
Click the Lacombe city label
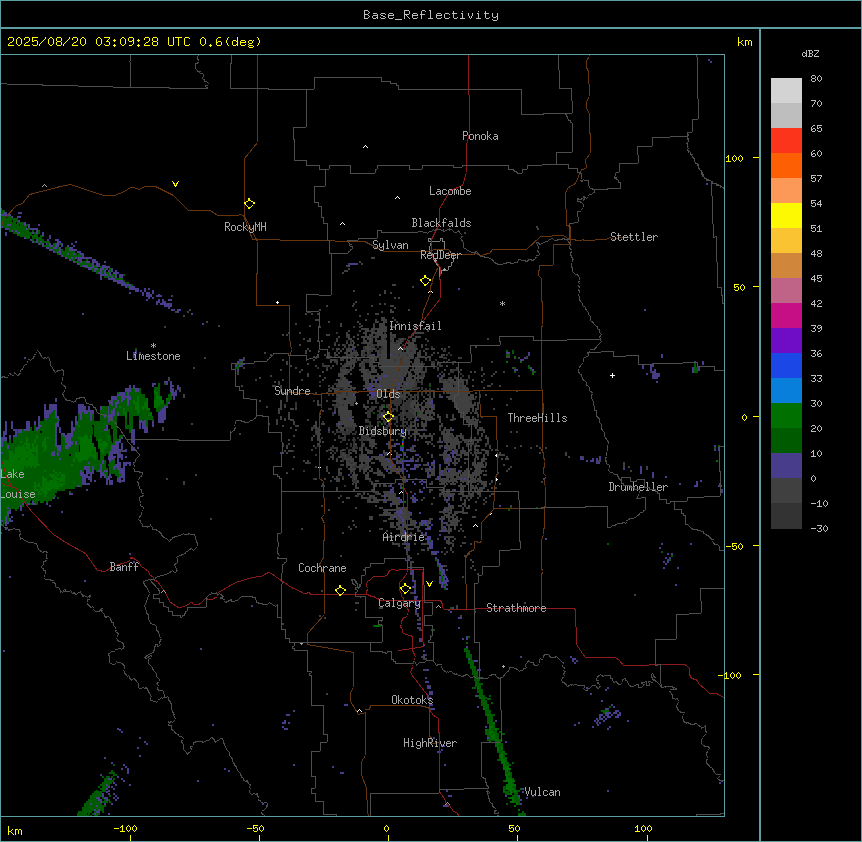(450, 191)
